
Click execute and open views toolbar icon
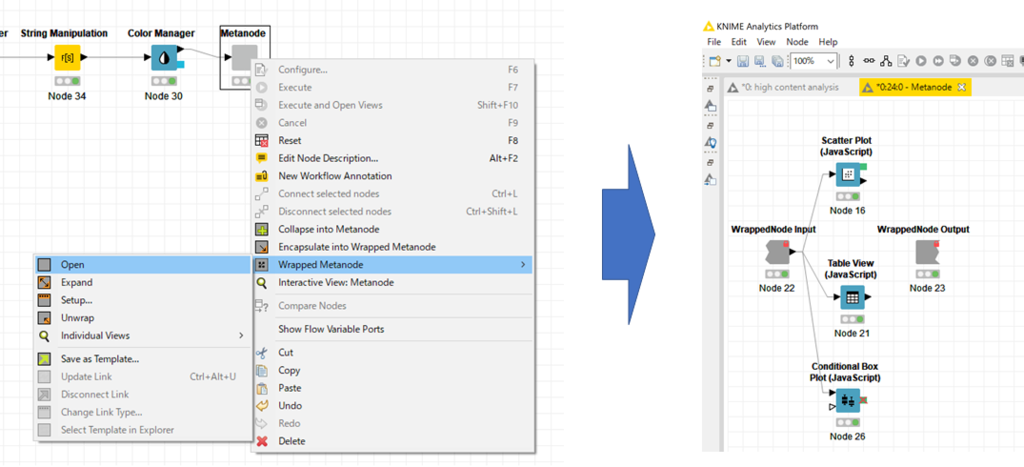pos(955,61)
